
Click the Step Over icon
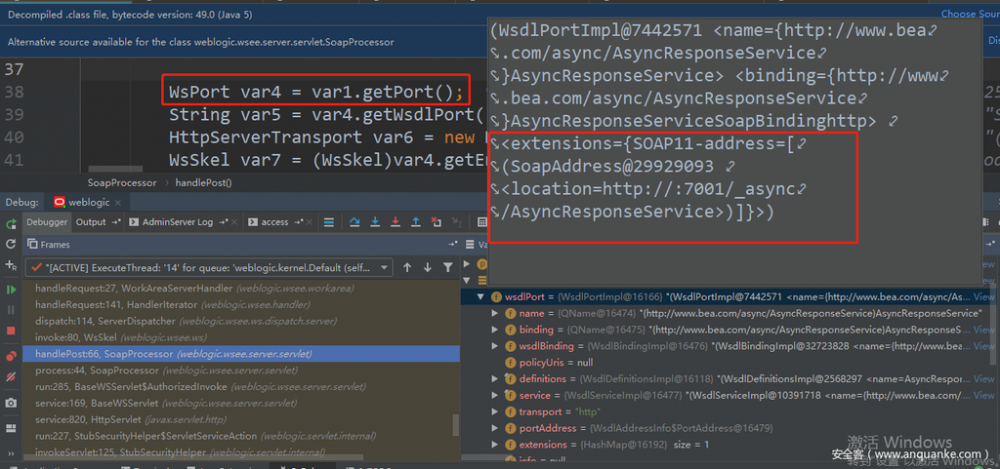tap(355, 222)
